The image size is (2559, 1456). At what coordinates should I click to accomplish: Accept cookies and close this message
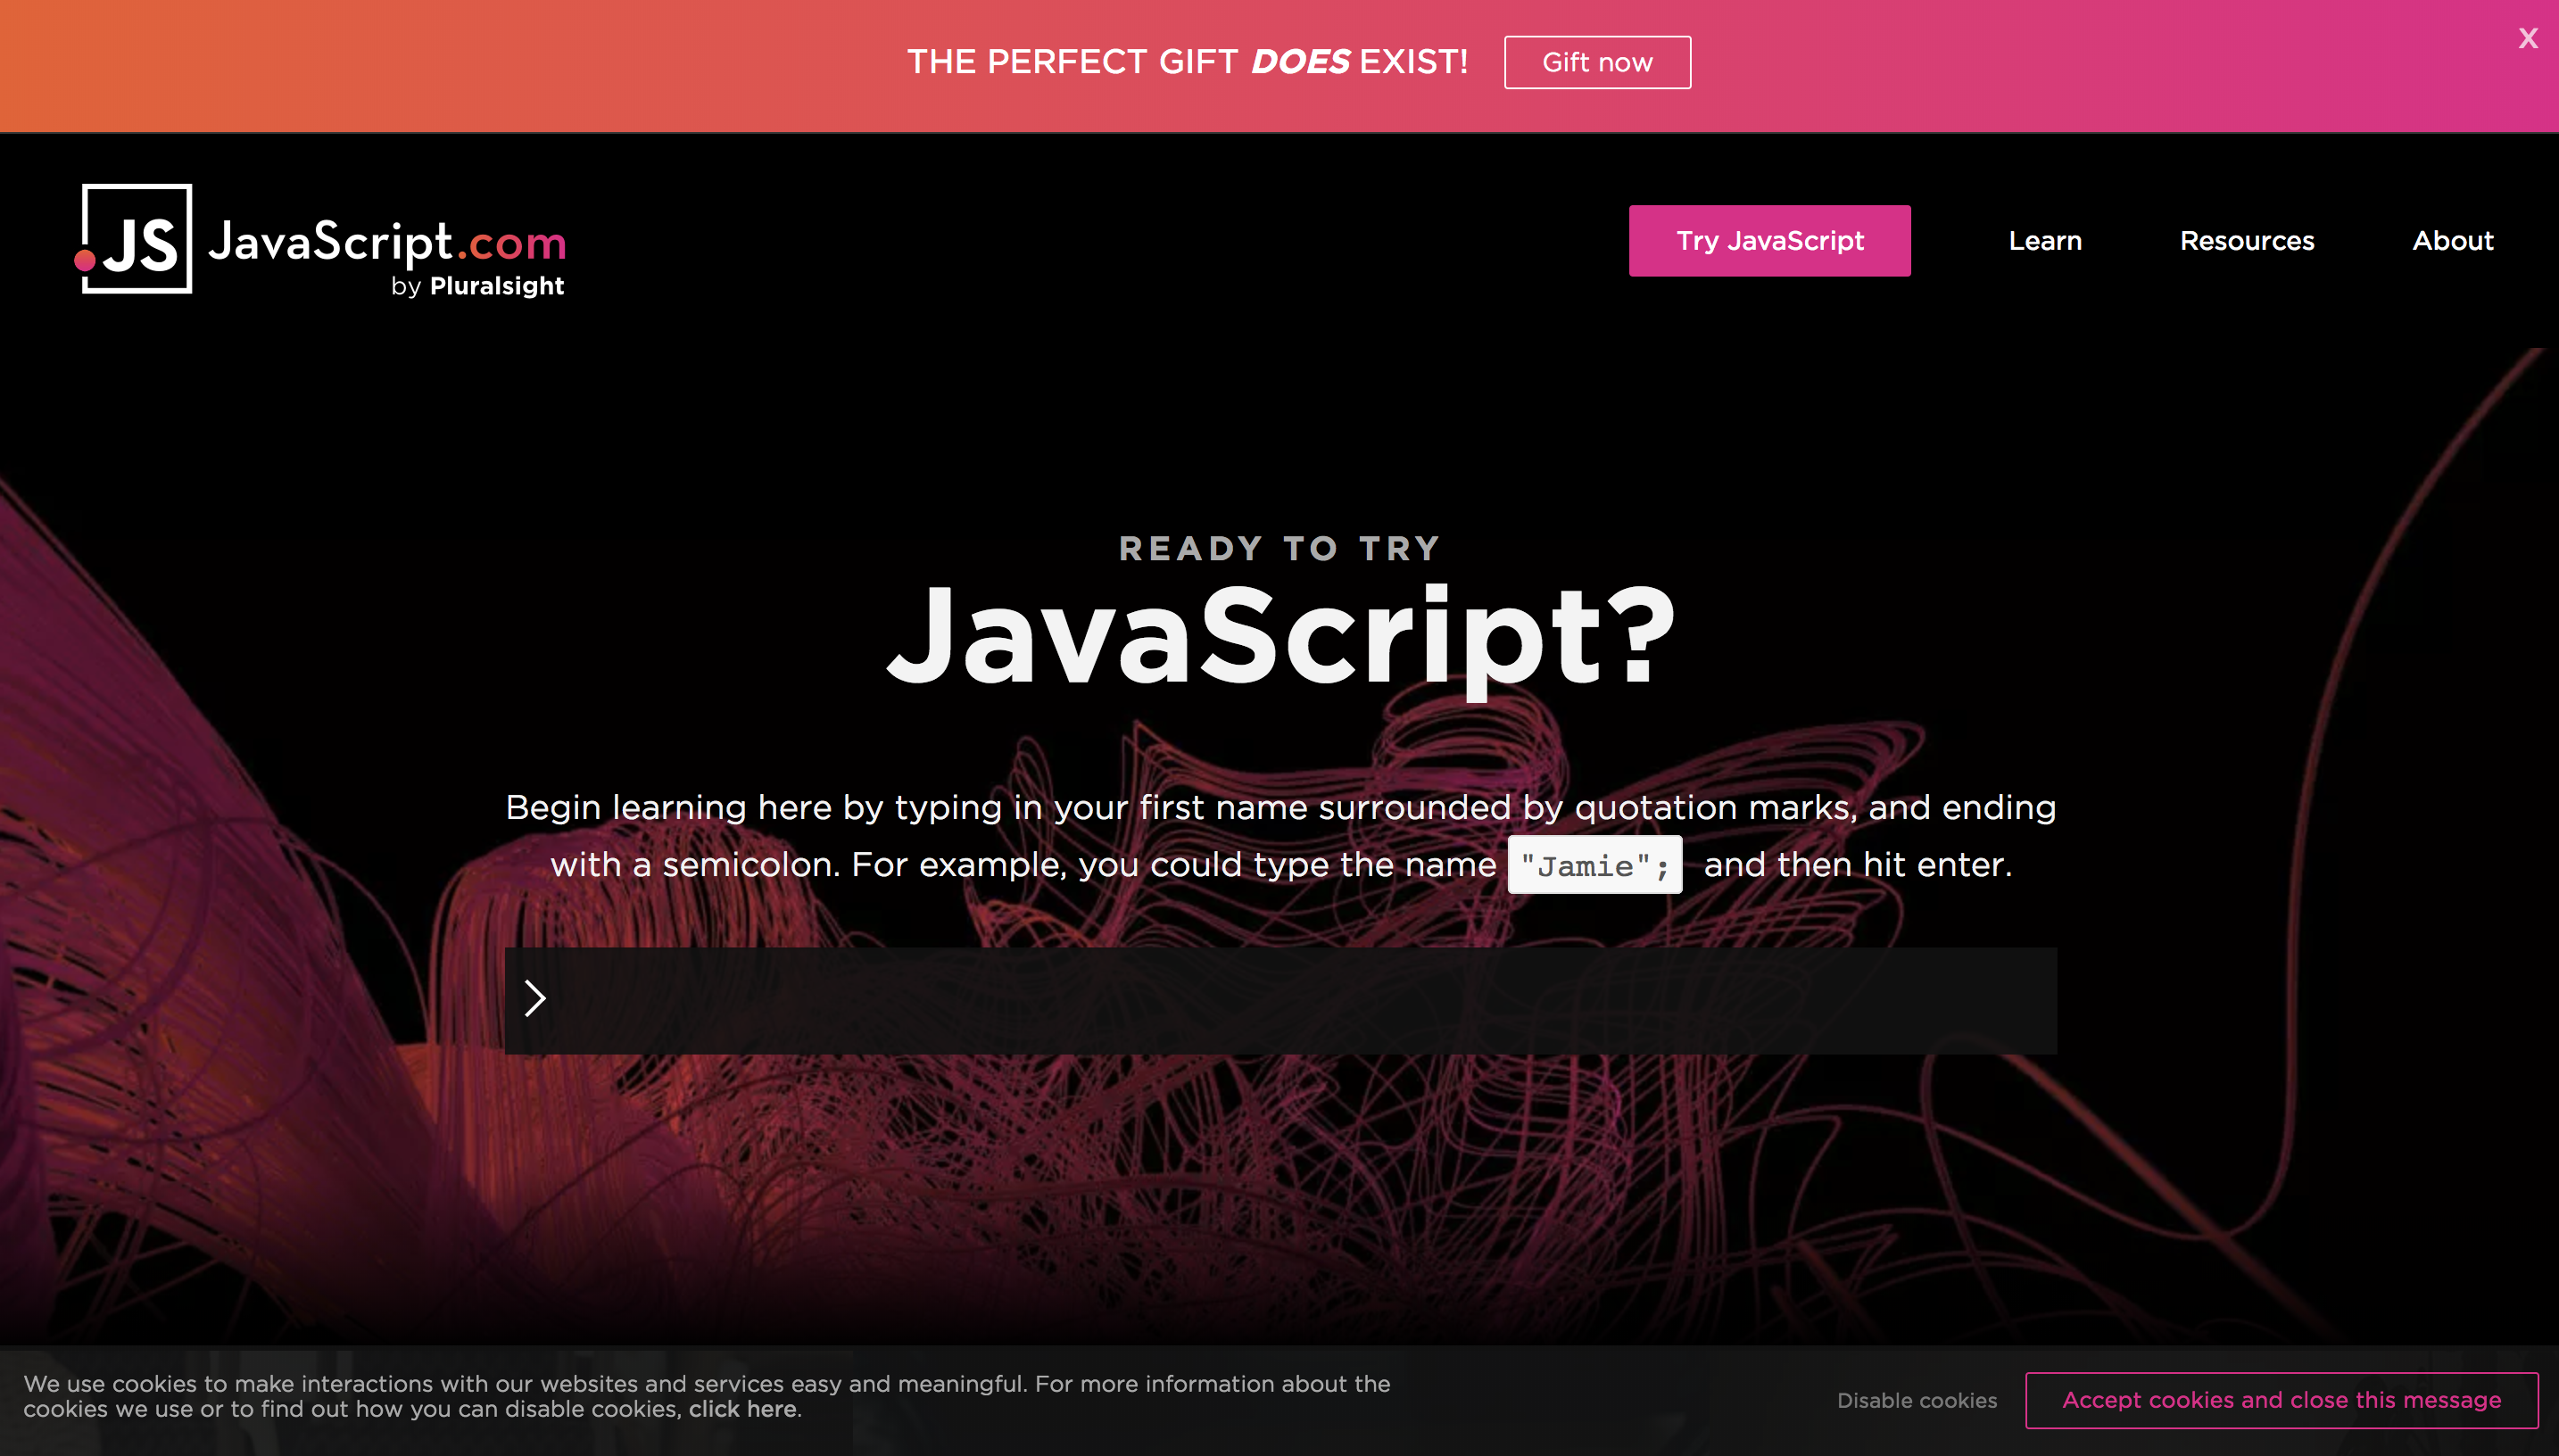point(2281,1400)
